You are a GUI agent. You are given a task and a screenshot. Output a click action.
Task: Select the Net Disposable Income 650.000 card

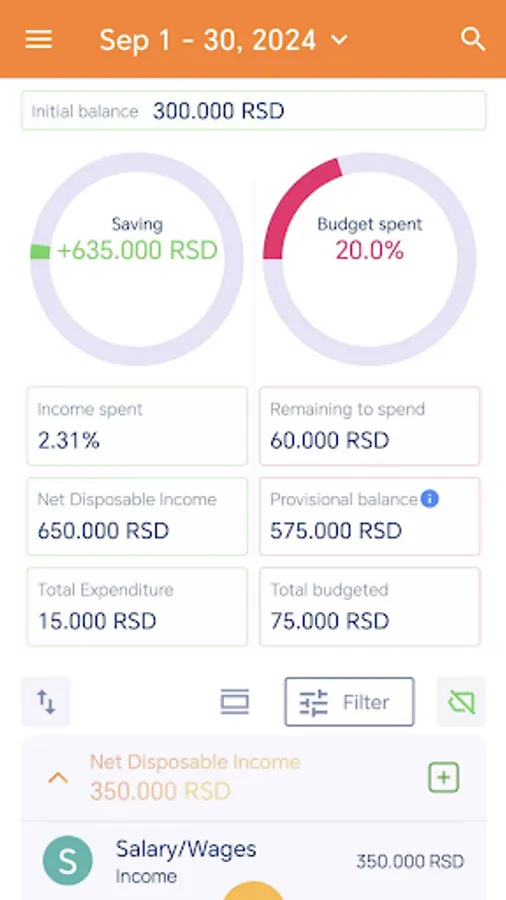137,516
